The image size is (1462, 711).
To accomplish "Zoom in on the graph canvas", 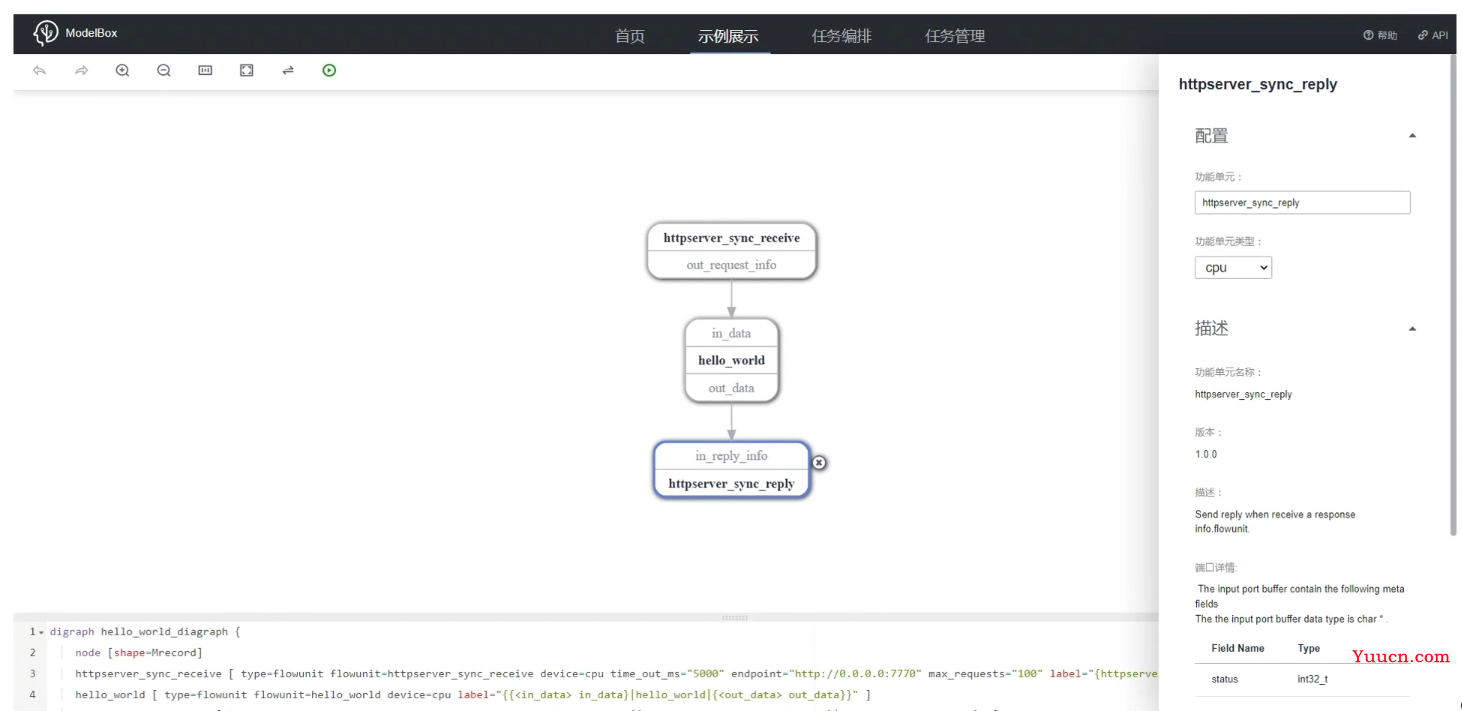I will [x=123, y=70].
